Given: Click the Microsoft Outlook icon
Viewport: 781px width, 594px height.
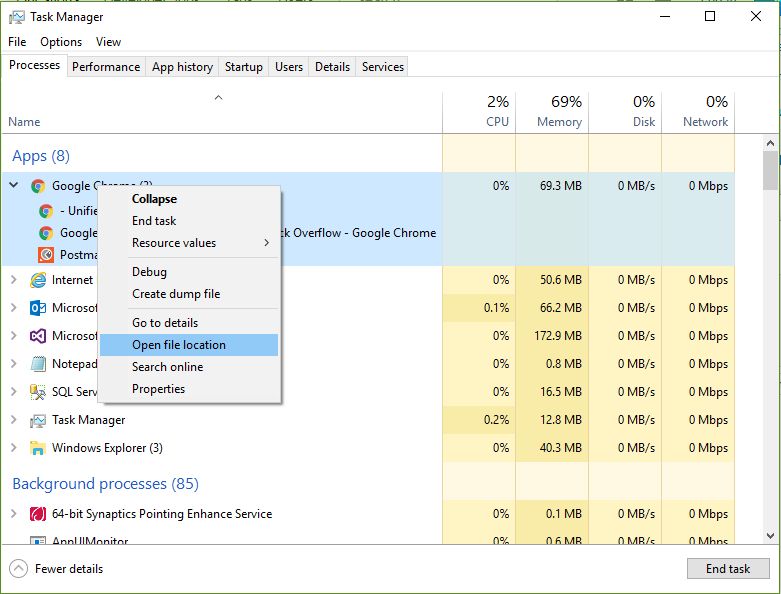Looking at the screenshot, I should (x=38, y=308).
